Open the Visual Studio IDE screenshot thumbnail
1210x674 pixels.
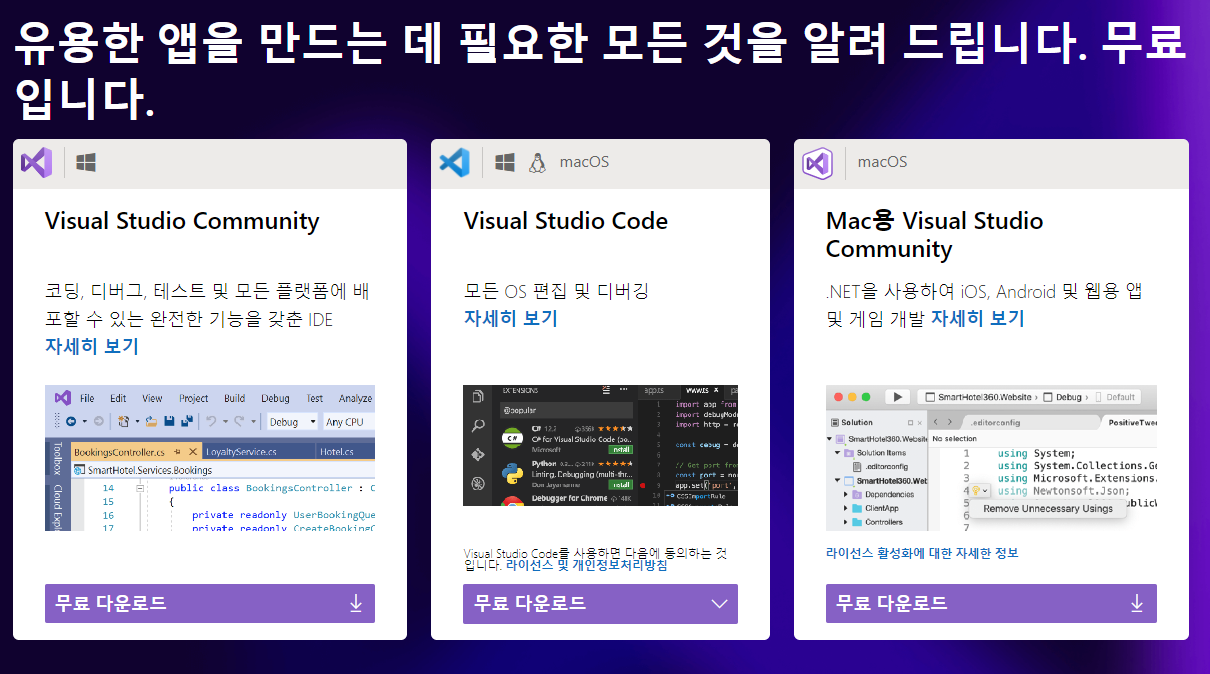pos(210,458)
